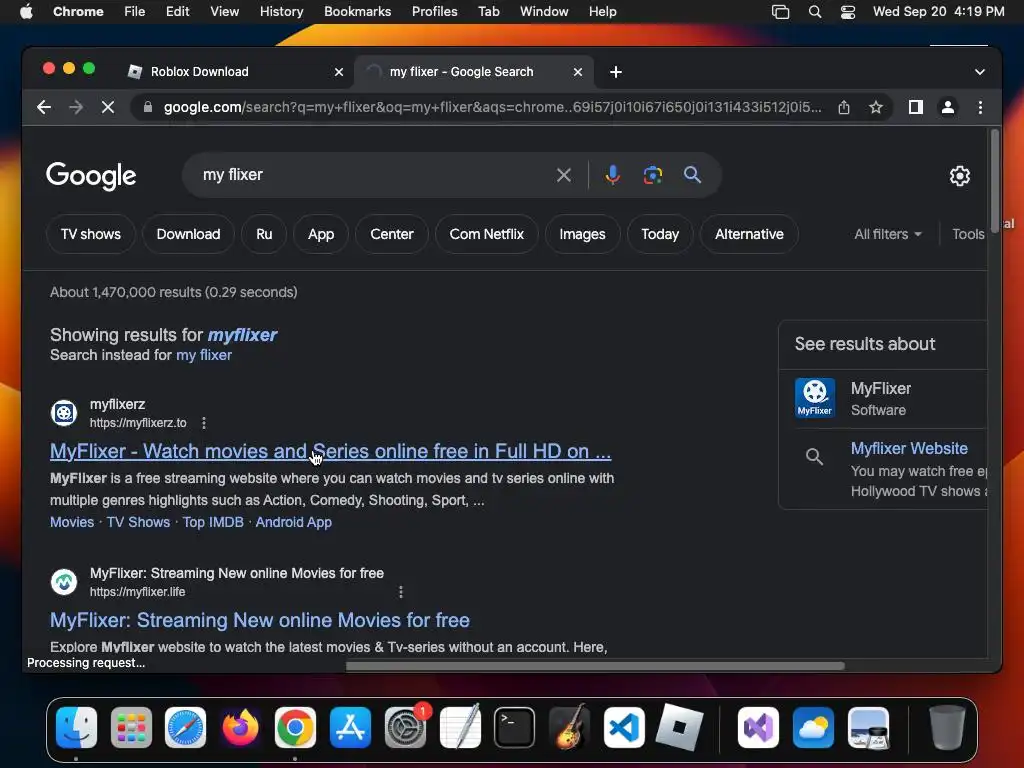Open the Myflixer Website related search

909,449
